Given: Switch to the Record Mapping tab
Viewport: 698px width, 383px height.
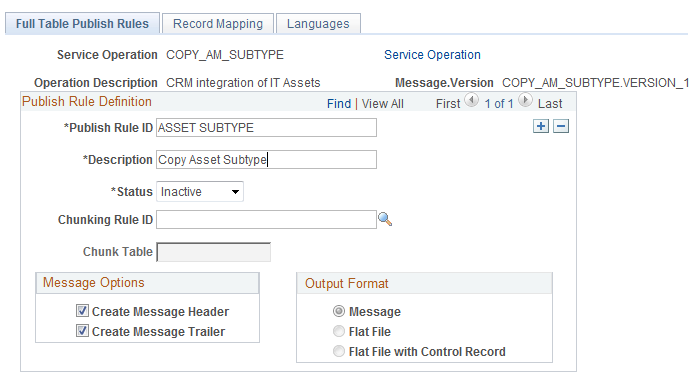Looking at the screenshot, I should (x=218, y=24).
